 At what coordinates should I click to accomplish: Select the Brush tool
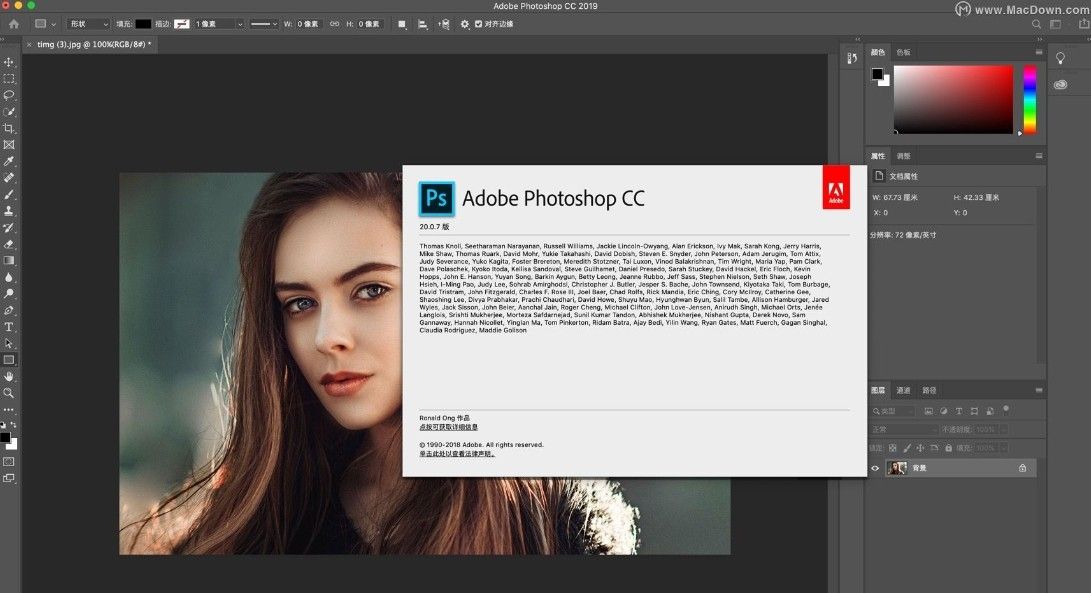tap(9, 194)
